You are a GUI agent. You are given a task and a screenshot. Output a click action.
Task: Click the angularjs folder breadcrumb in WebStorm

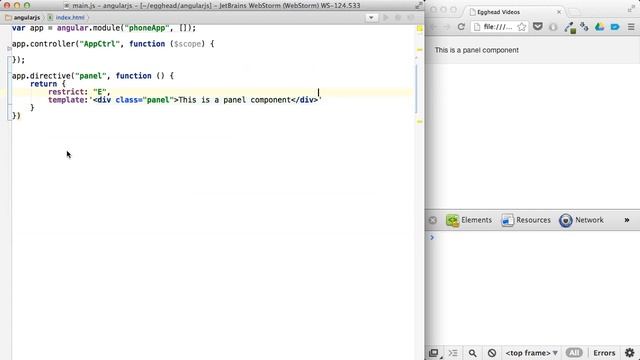23,18
